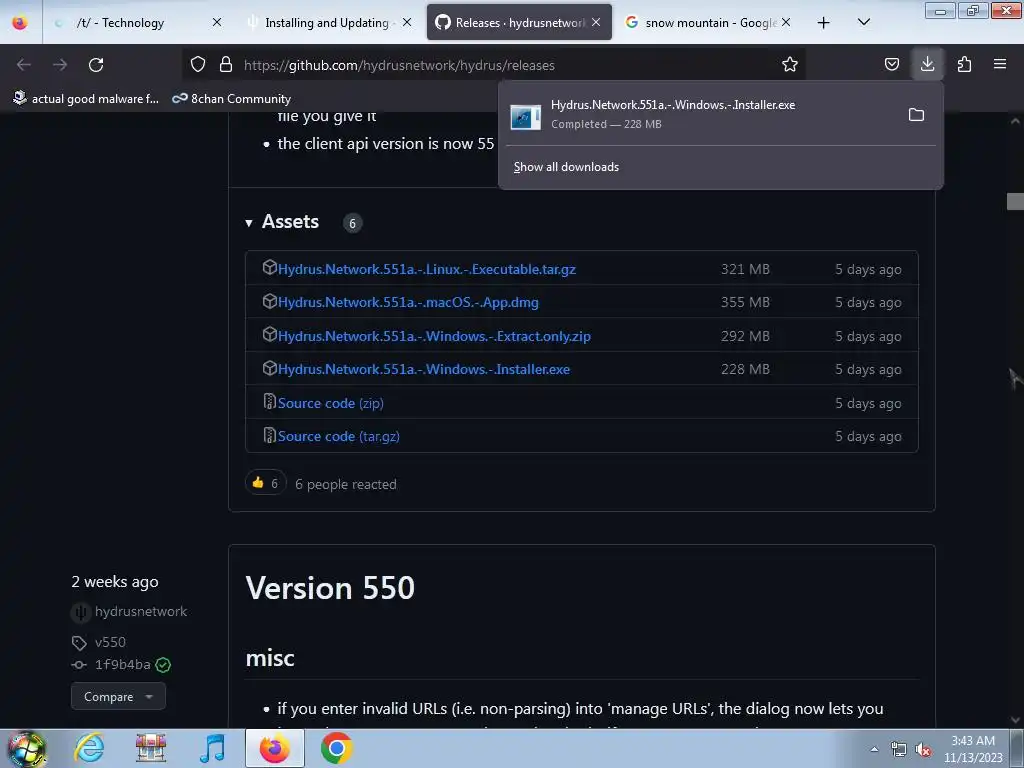Open the extensions puzzle icon

tap(964, 64)
